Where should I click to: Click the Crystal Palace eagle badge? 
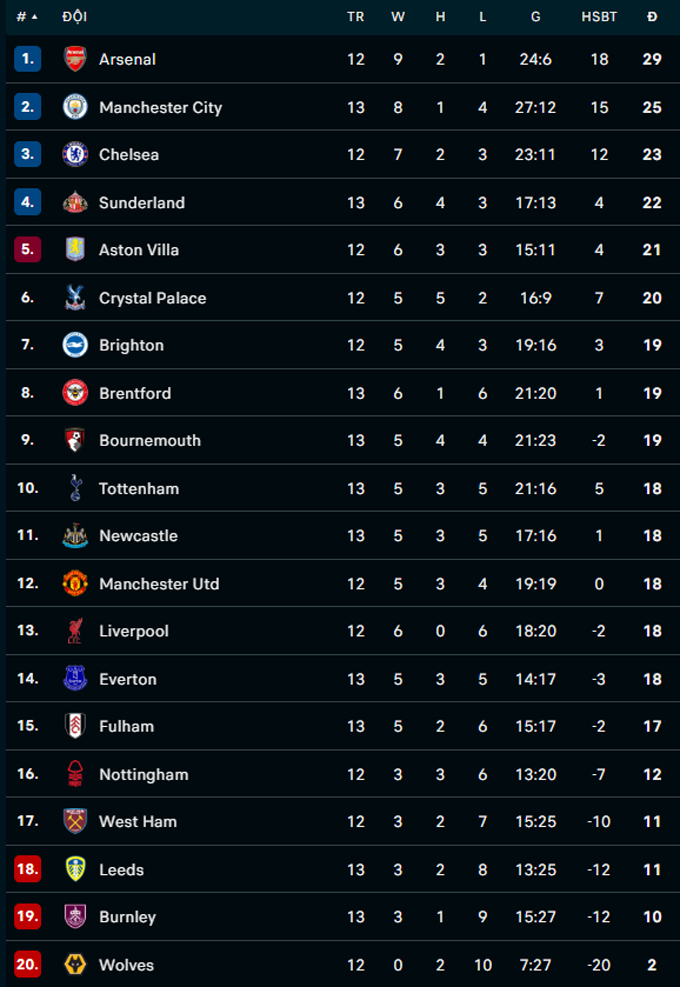pos(75,298)
